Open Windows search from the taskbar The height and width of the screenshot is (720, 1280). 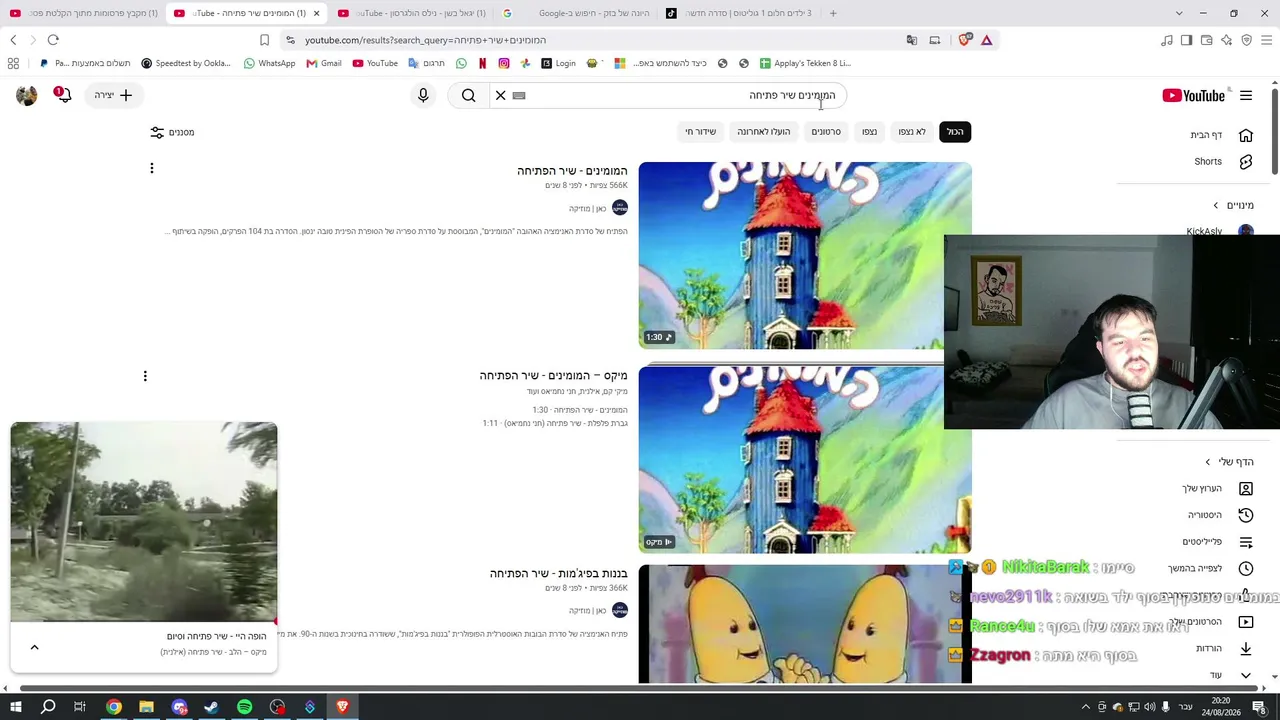pos(48,707)
